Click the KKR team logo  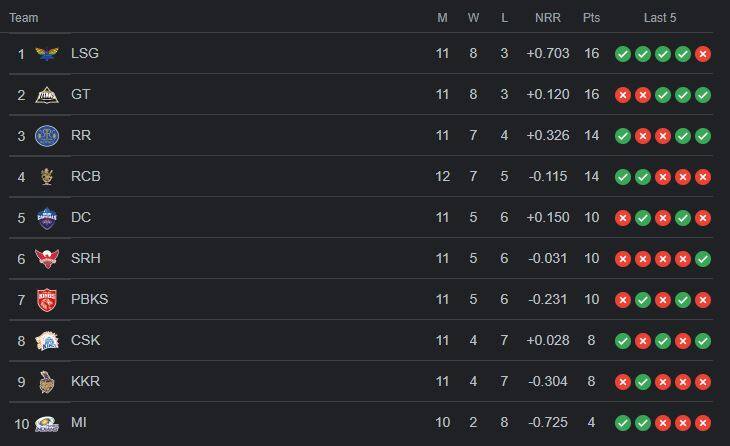[x=47, y=382]
